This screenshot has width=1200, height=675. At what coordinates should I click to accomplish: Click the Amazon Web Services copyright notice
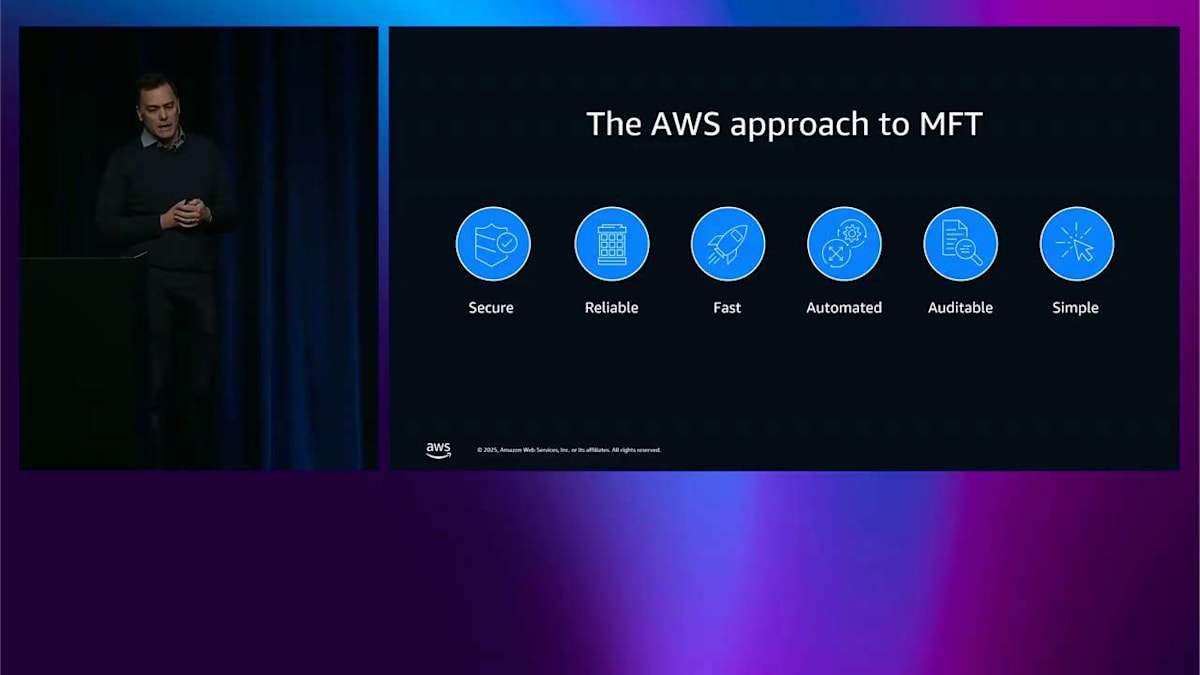pos(569,450)
